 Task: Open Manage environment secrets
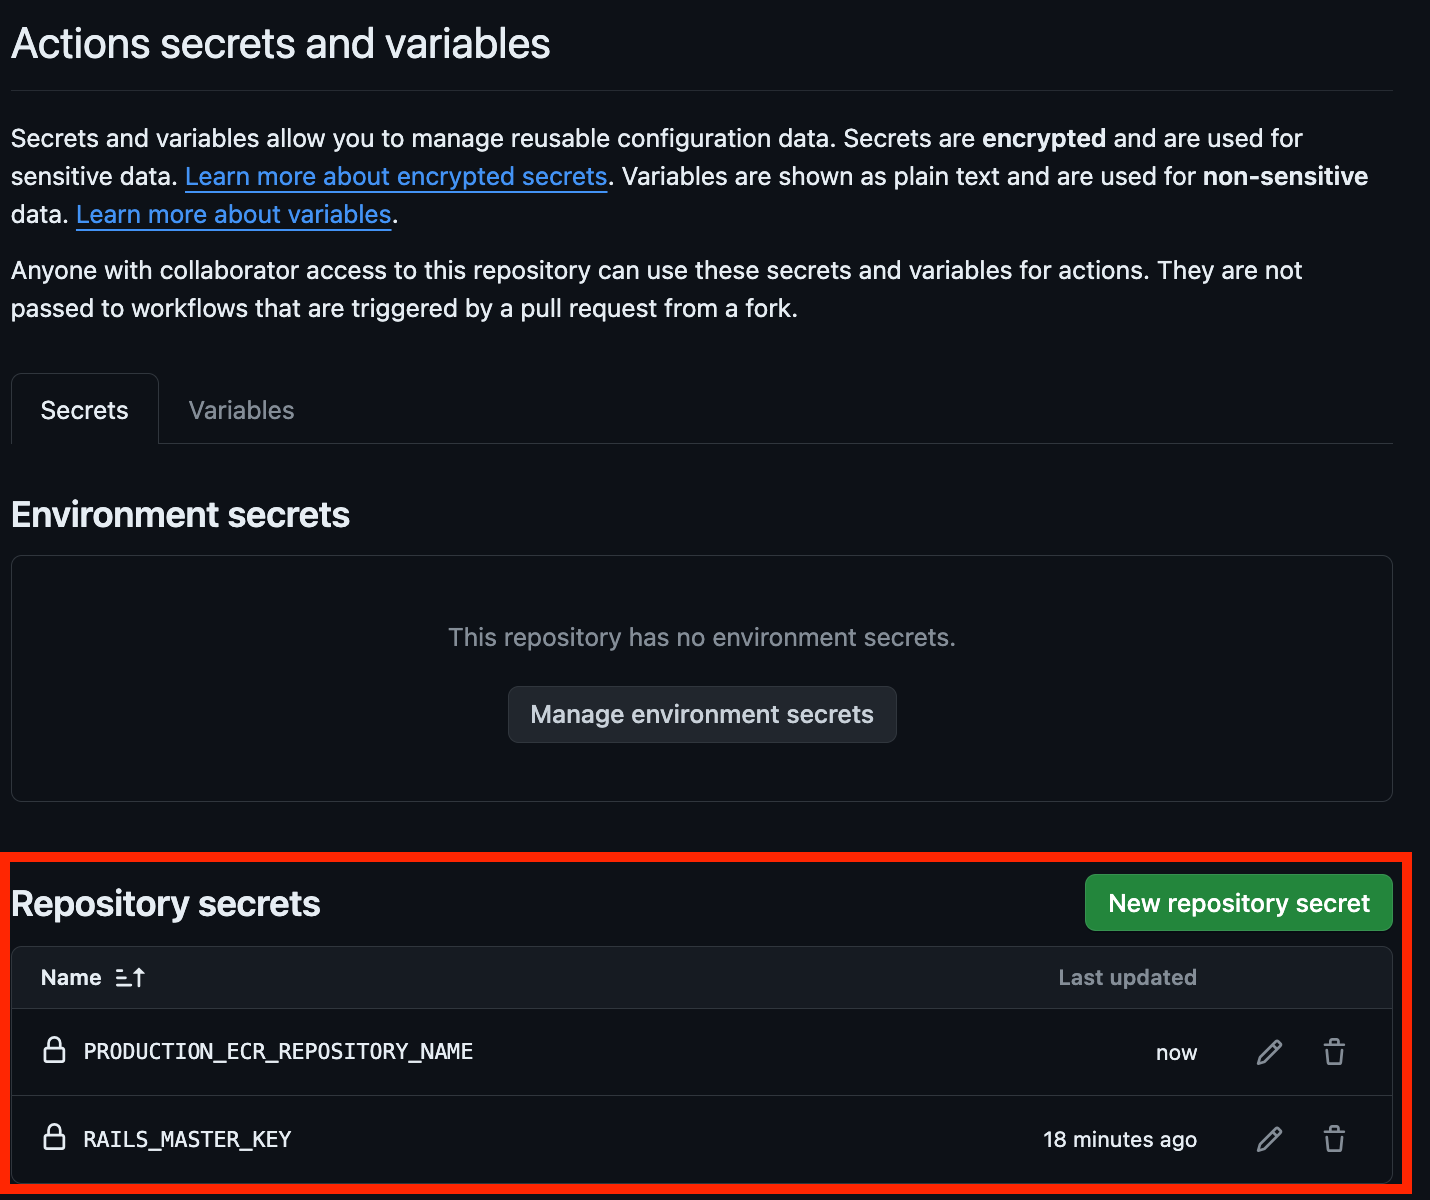pos(702,714)
